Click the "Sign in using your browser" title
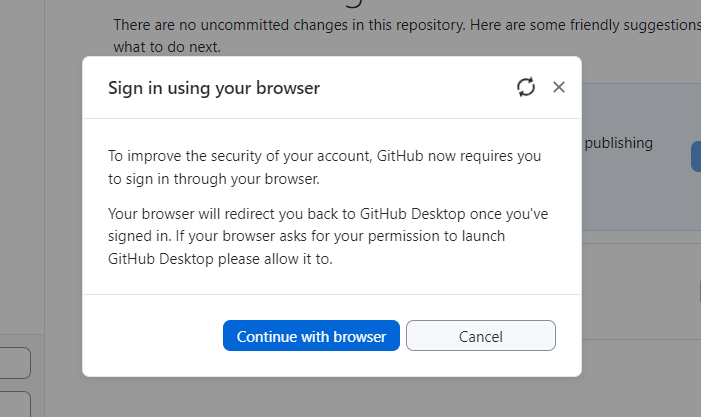The width and height of the screenshot is (701, 417). point(214,88)
